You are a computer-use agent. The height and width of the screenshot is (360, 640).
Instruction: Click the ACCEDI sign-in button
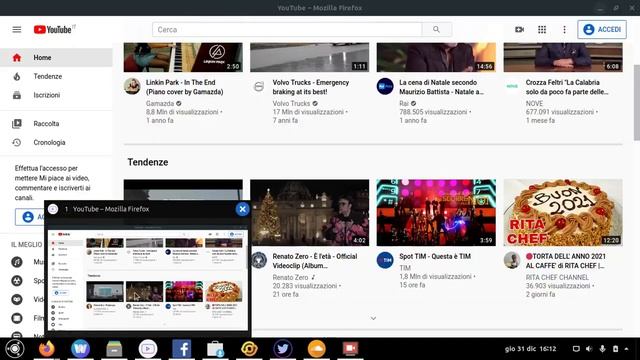click(x=602, y=29)
